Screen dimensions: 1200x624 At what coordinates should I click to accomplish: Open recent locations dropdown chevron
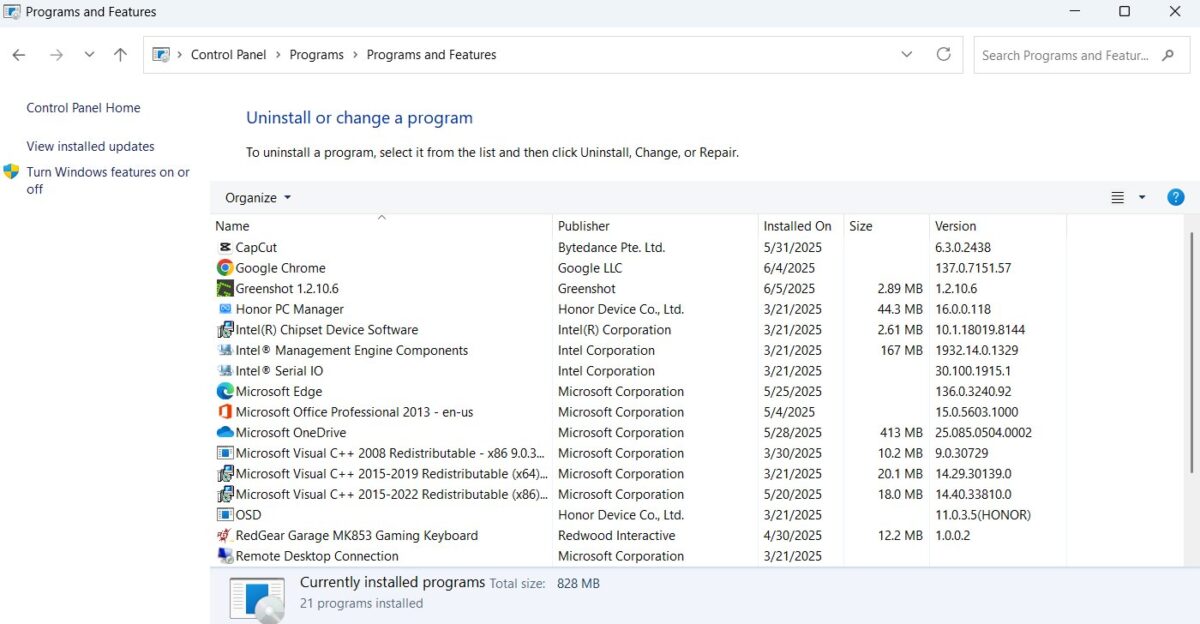coord(89,55)
